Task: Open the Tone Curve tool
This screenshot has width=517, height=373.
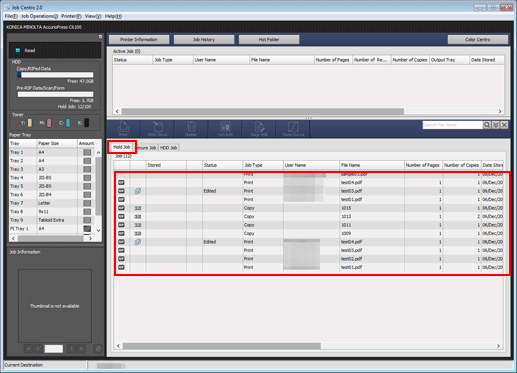Action: [293, 129]
